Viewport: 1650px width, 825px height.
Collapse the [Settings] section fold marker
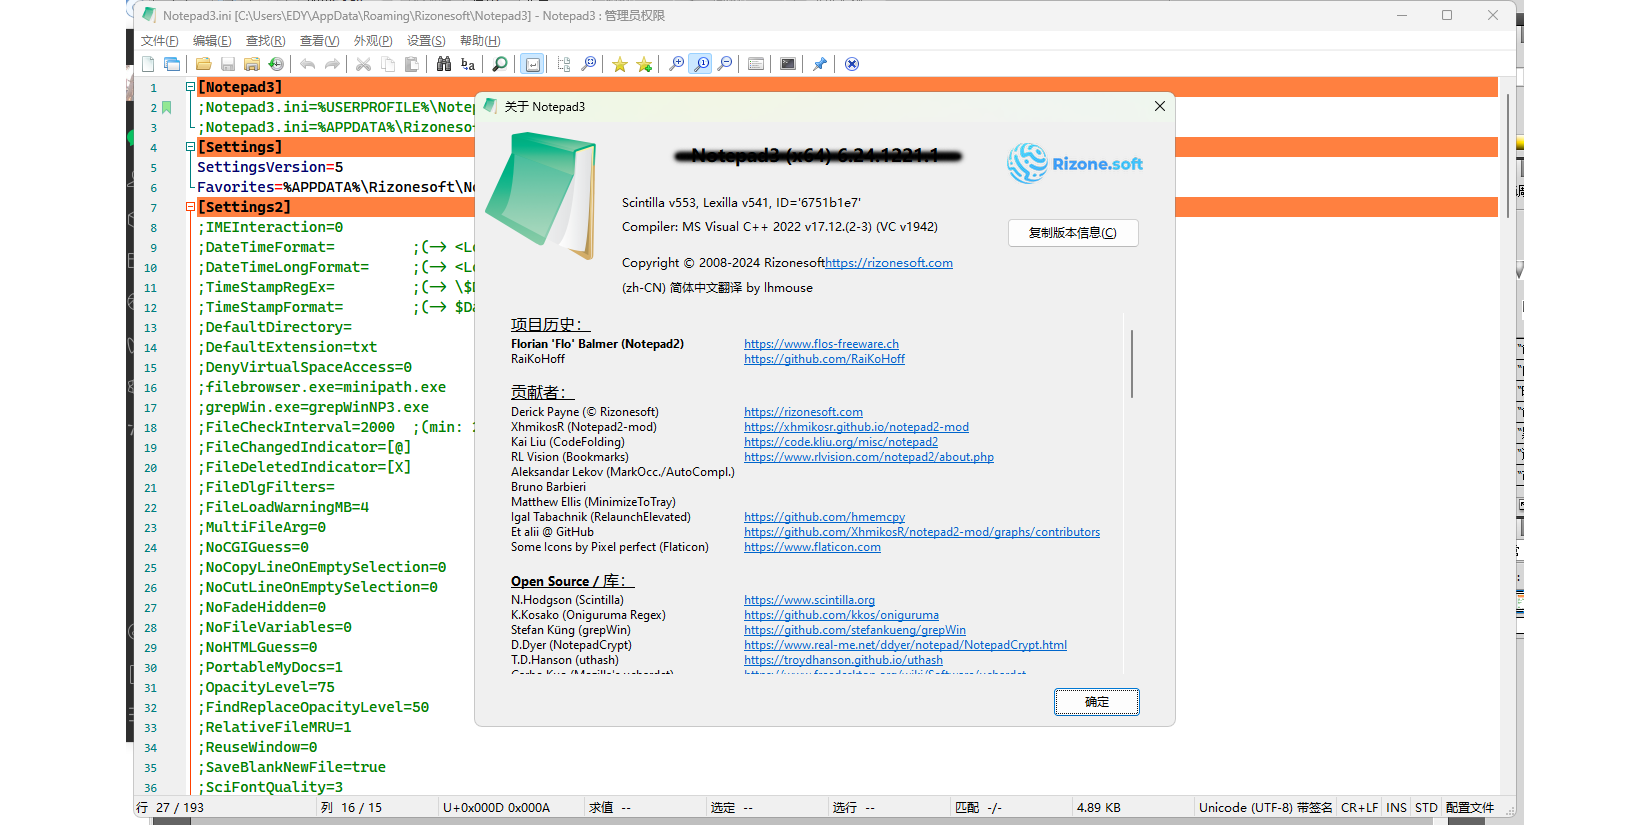pos(190,147)
